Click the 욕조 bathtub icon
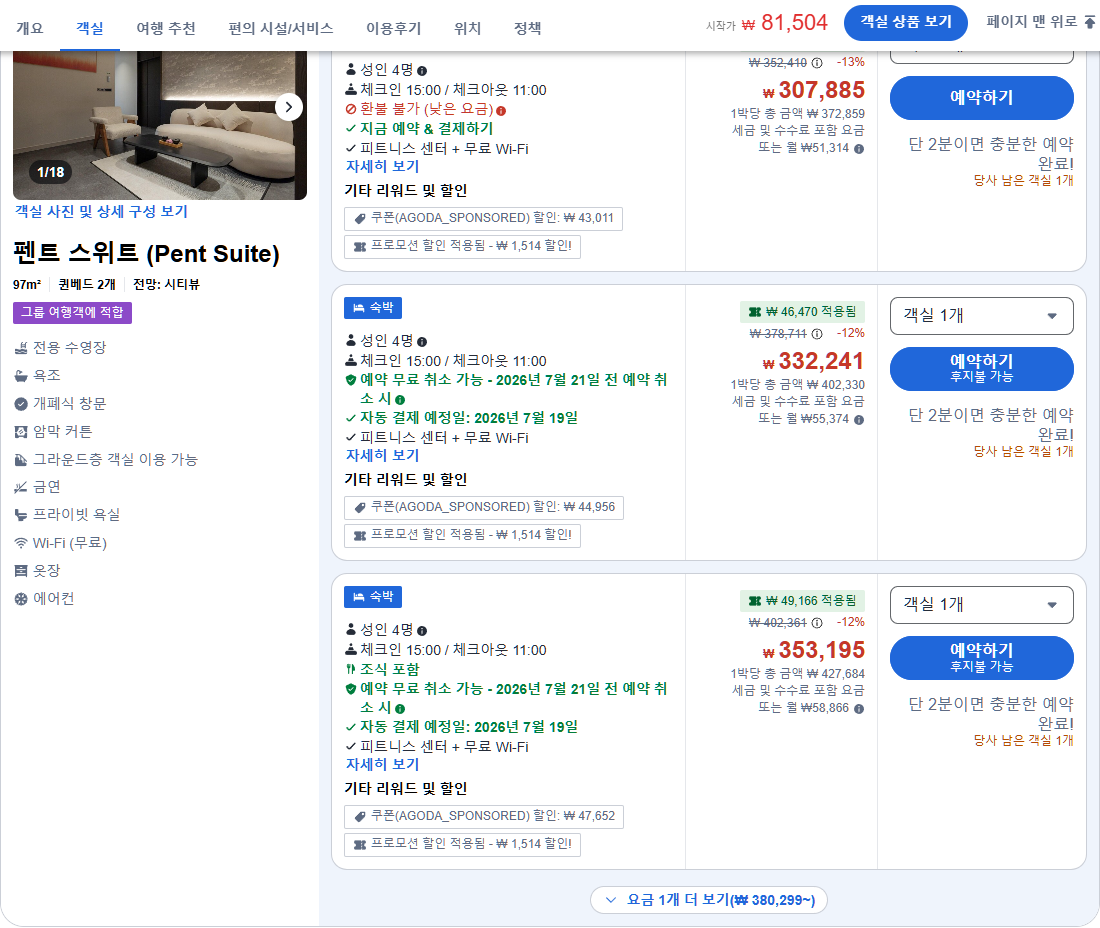This screenshot has width=1100, height=928. 21,376
